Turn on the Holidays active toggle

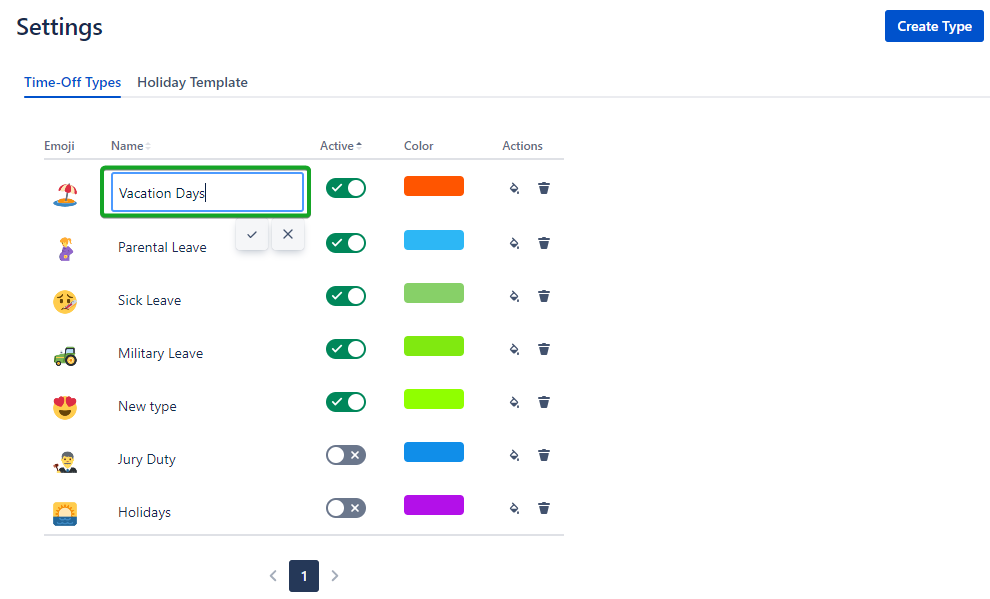coord(346,508)
